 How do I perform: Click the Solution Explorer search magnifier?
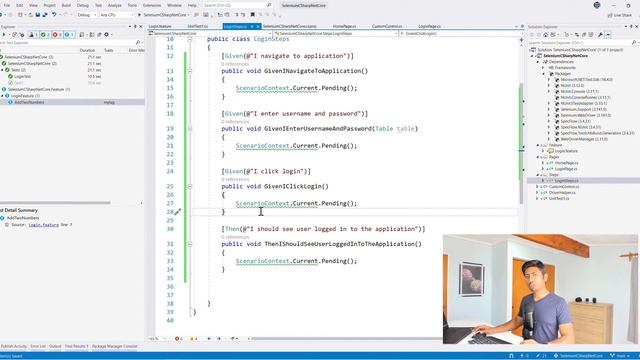click(633, 42)
